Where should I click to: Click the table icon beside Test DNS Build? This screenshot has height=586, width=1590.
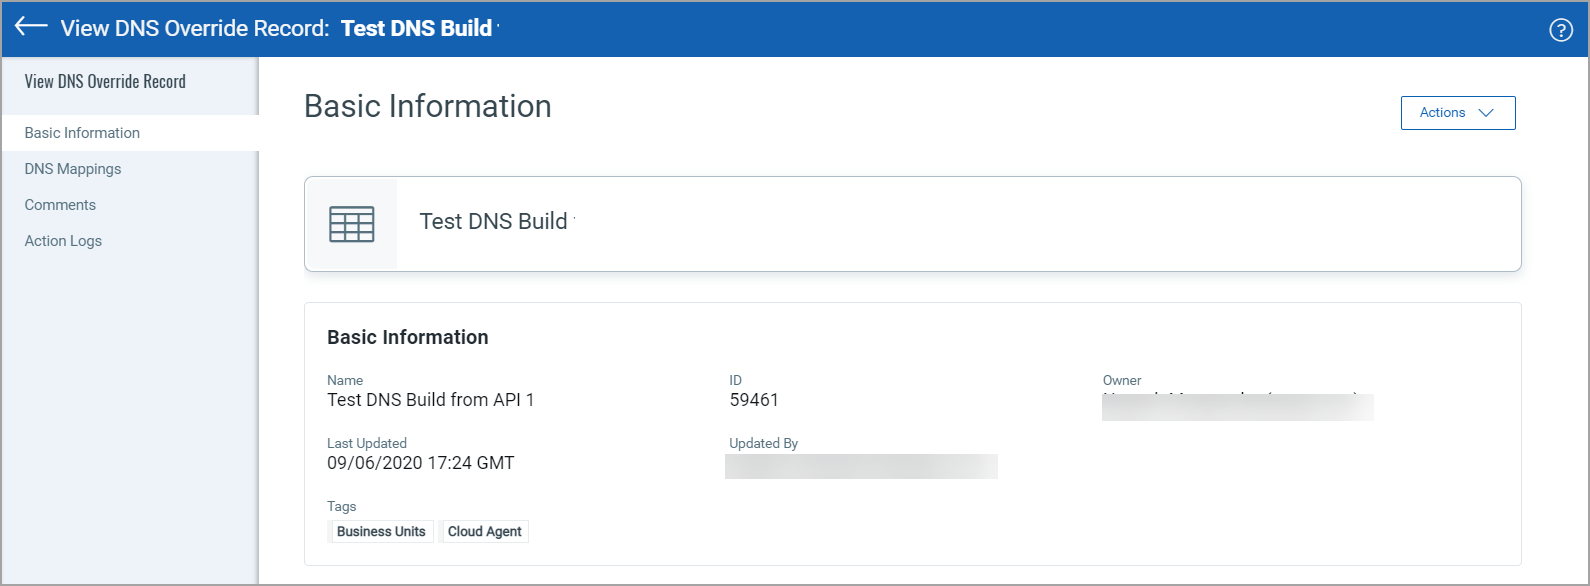click(351, 224)
